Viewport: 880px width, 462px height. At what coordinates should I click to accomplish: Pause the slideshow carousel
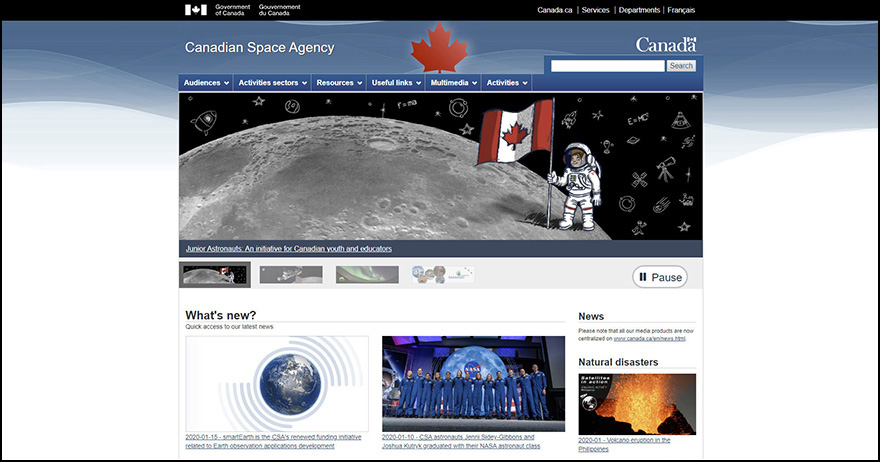(x=660, y=277)
